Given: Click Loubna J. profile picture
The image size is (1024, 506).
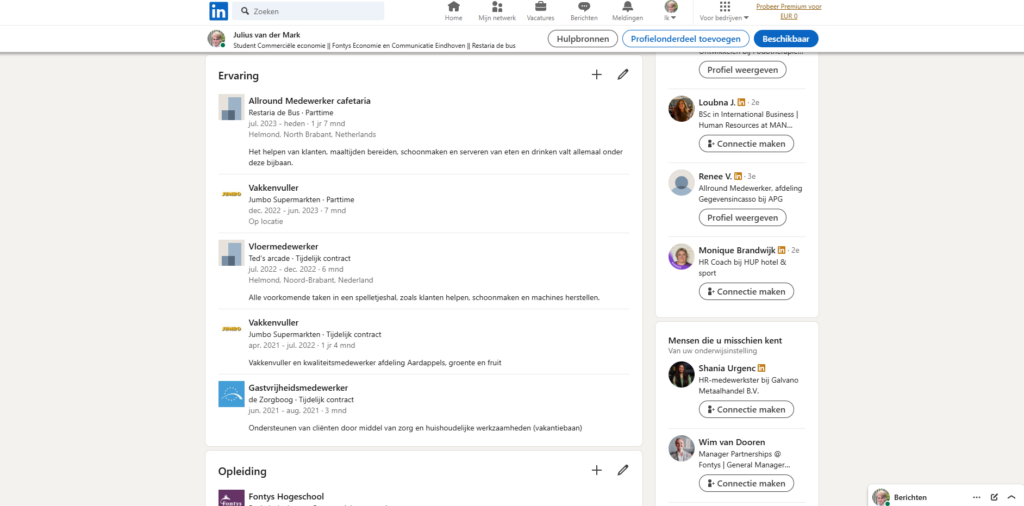Looking at the screenshot, I should 681,108.
